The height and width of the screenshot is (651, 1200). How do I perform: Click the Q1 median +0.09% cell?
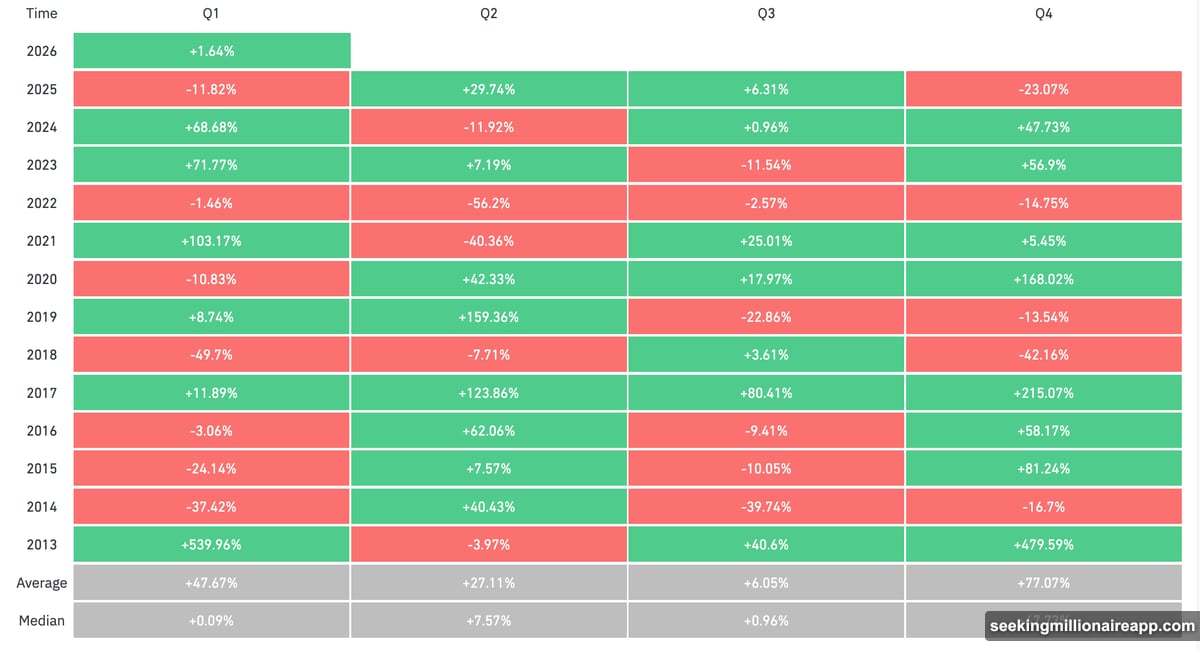[211, 621]
